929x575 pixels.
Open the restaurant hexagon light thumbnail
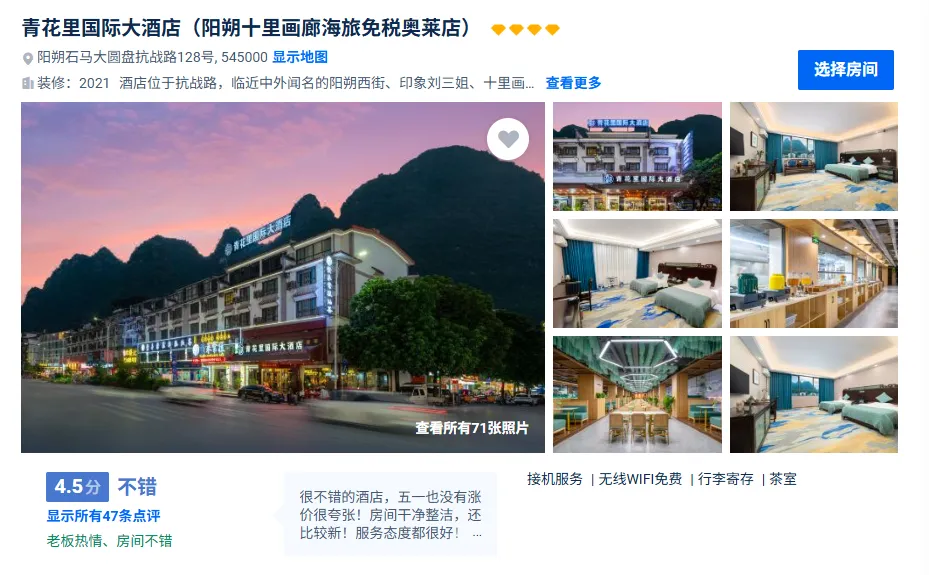637,394
